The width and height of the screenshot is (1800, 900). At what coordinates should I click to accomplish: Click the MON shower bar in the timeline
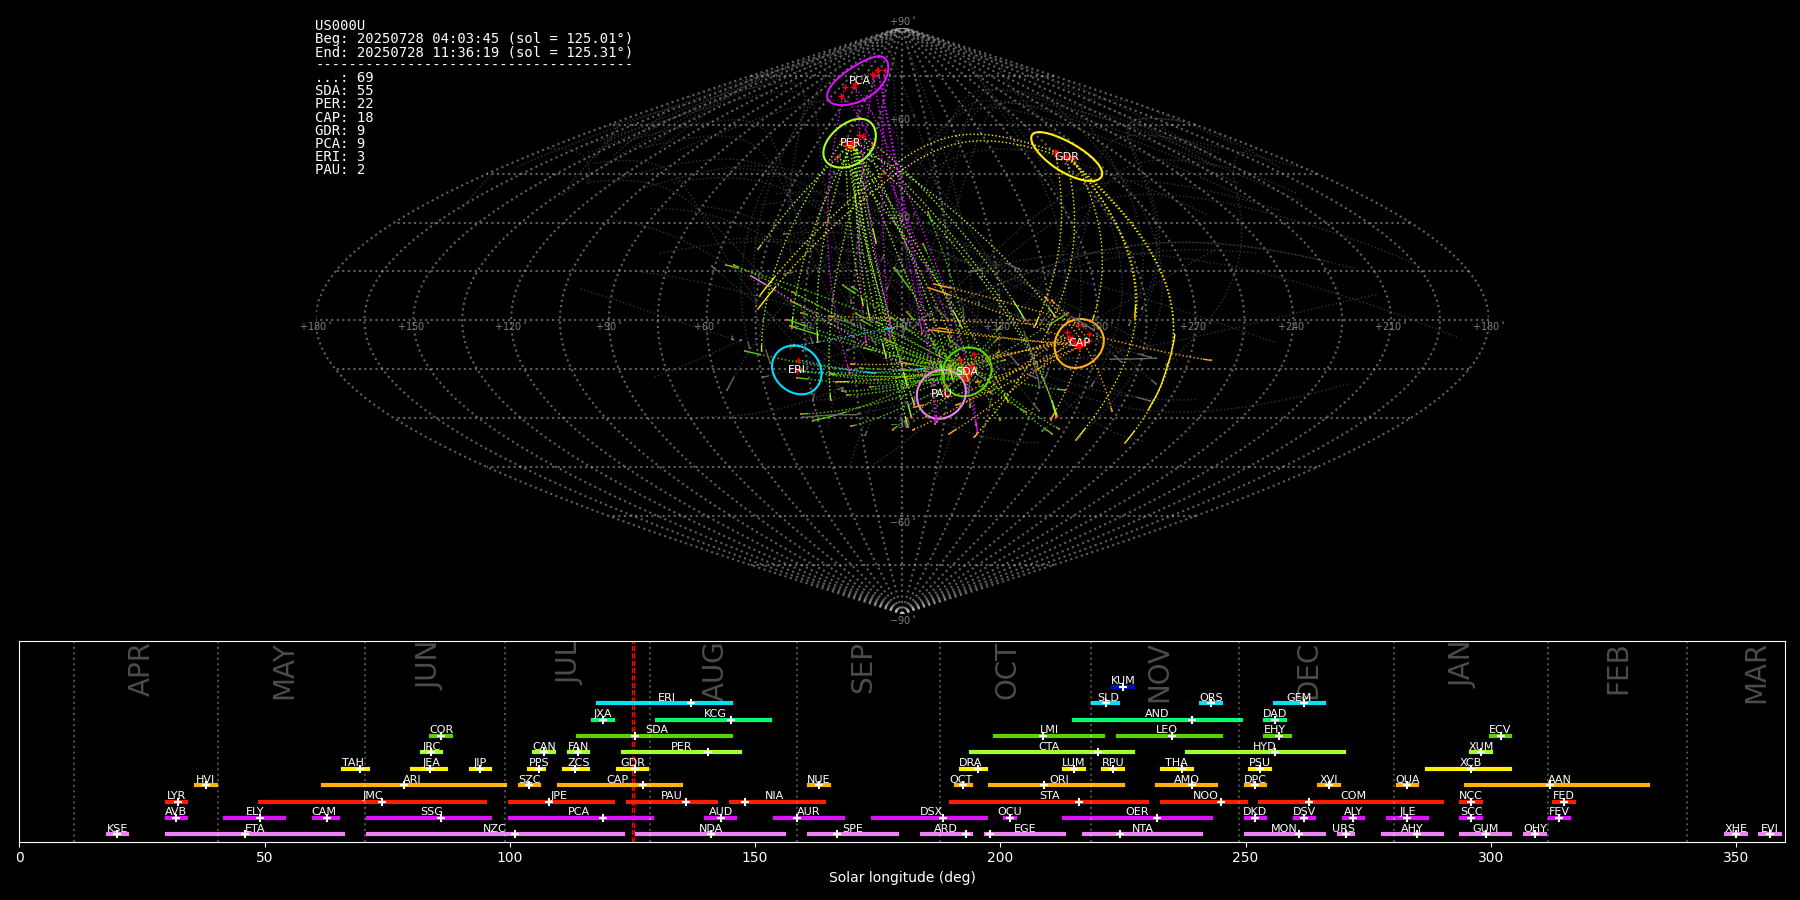point(1284,834)
